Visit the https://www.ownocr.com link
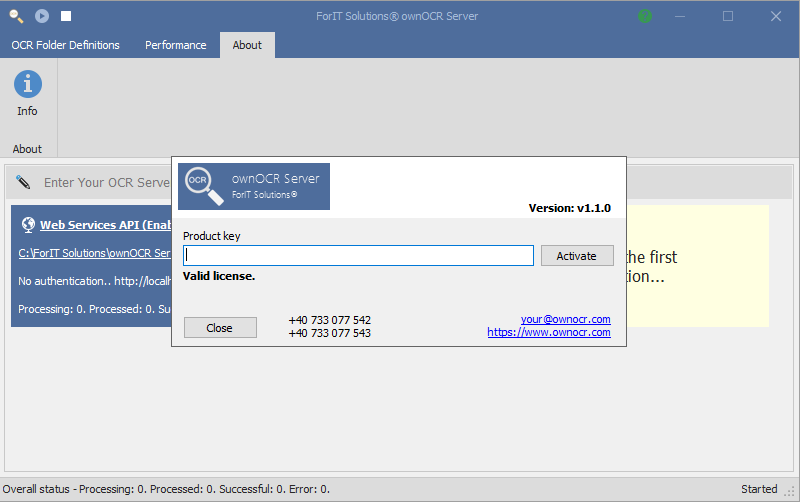The image size is (800, 502). (549, 333)
